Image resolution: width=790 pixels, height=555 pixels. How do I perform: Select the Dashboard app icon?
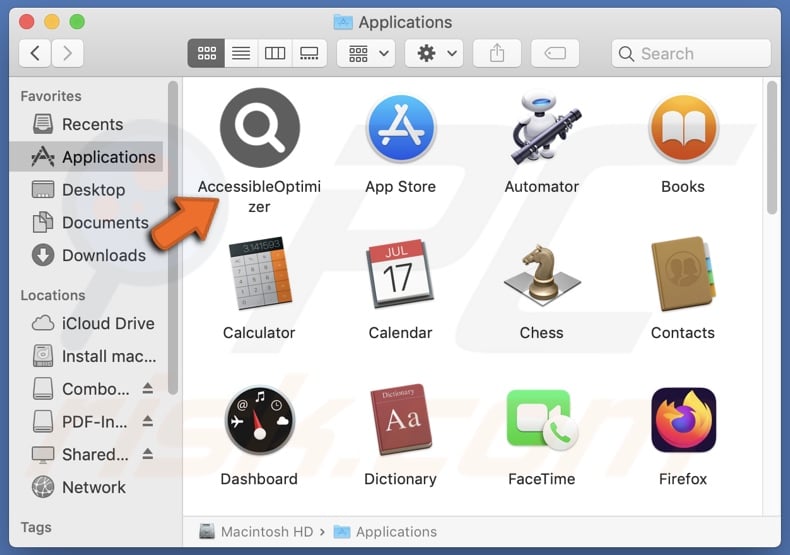tap(259, 420)
